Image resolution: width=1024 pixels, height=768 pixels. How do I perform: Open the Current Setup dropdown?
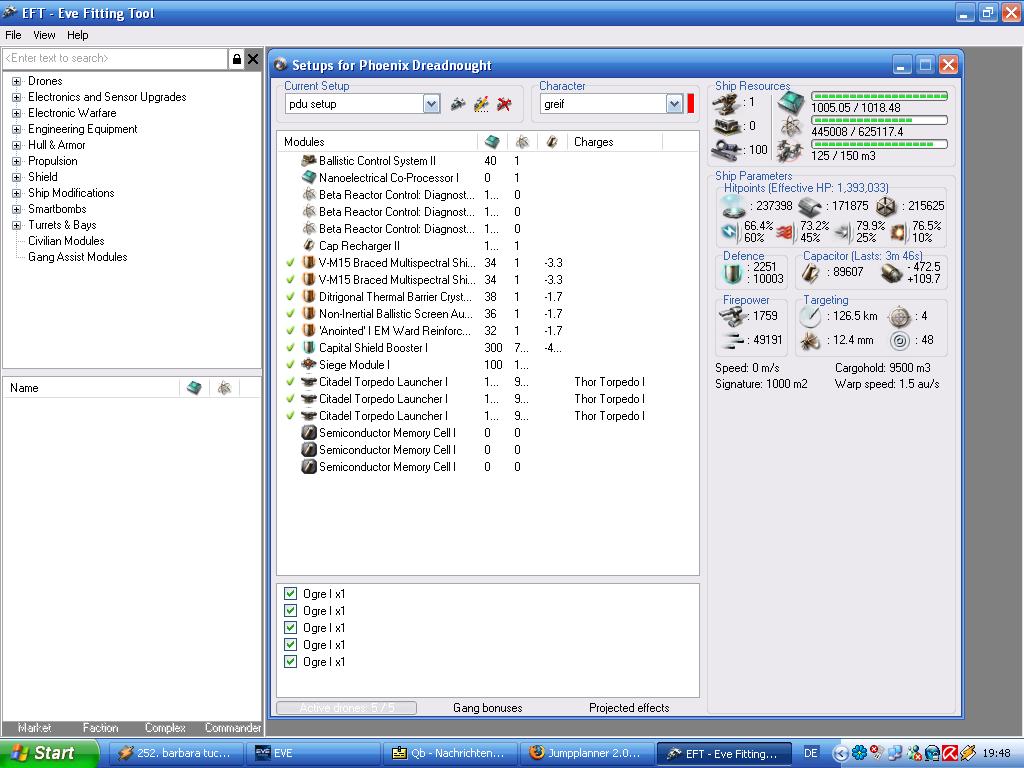pos(431,104)
